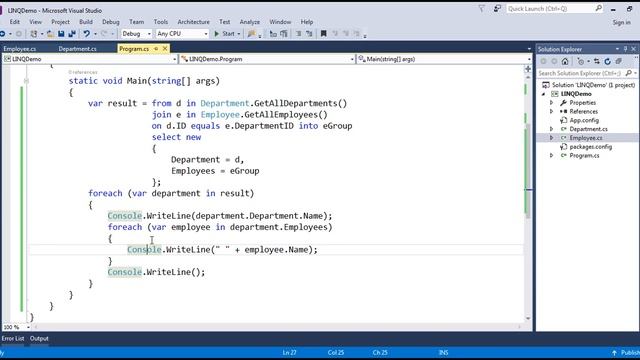Open the Output panel tab
Screen dimensions: 640x360
click(x=39, y=338)
